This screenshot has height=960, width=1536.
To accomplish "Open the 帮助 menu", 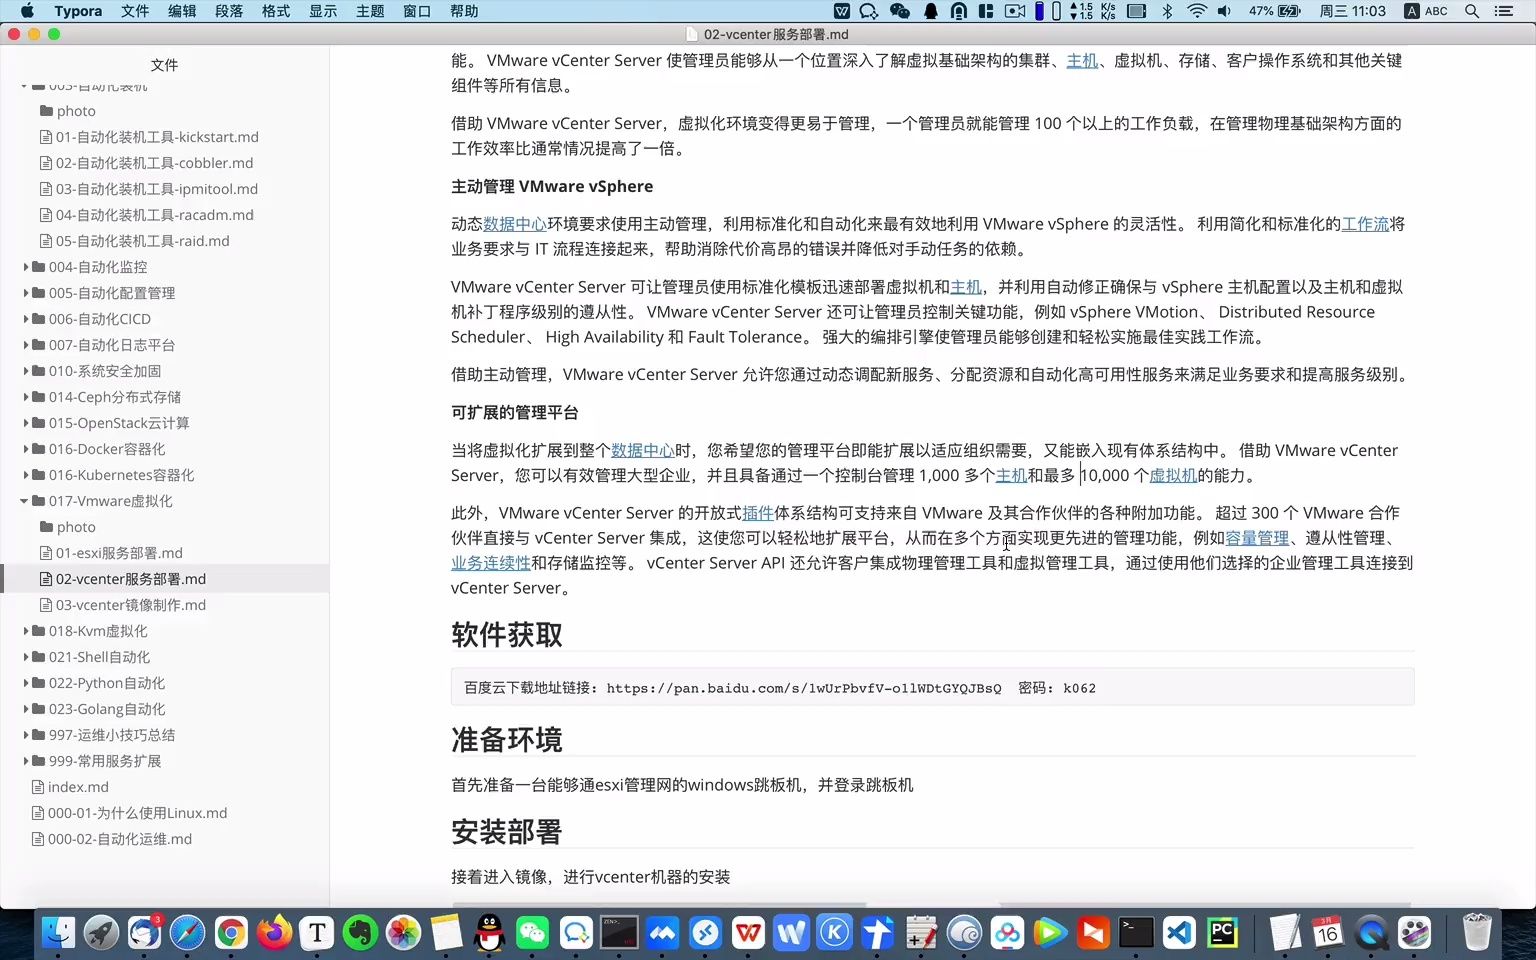I will [464, 11].
